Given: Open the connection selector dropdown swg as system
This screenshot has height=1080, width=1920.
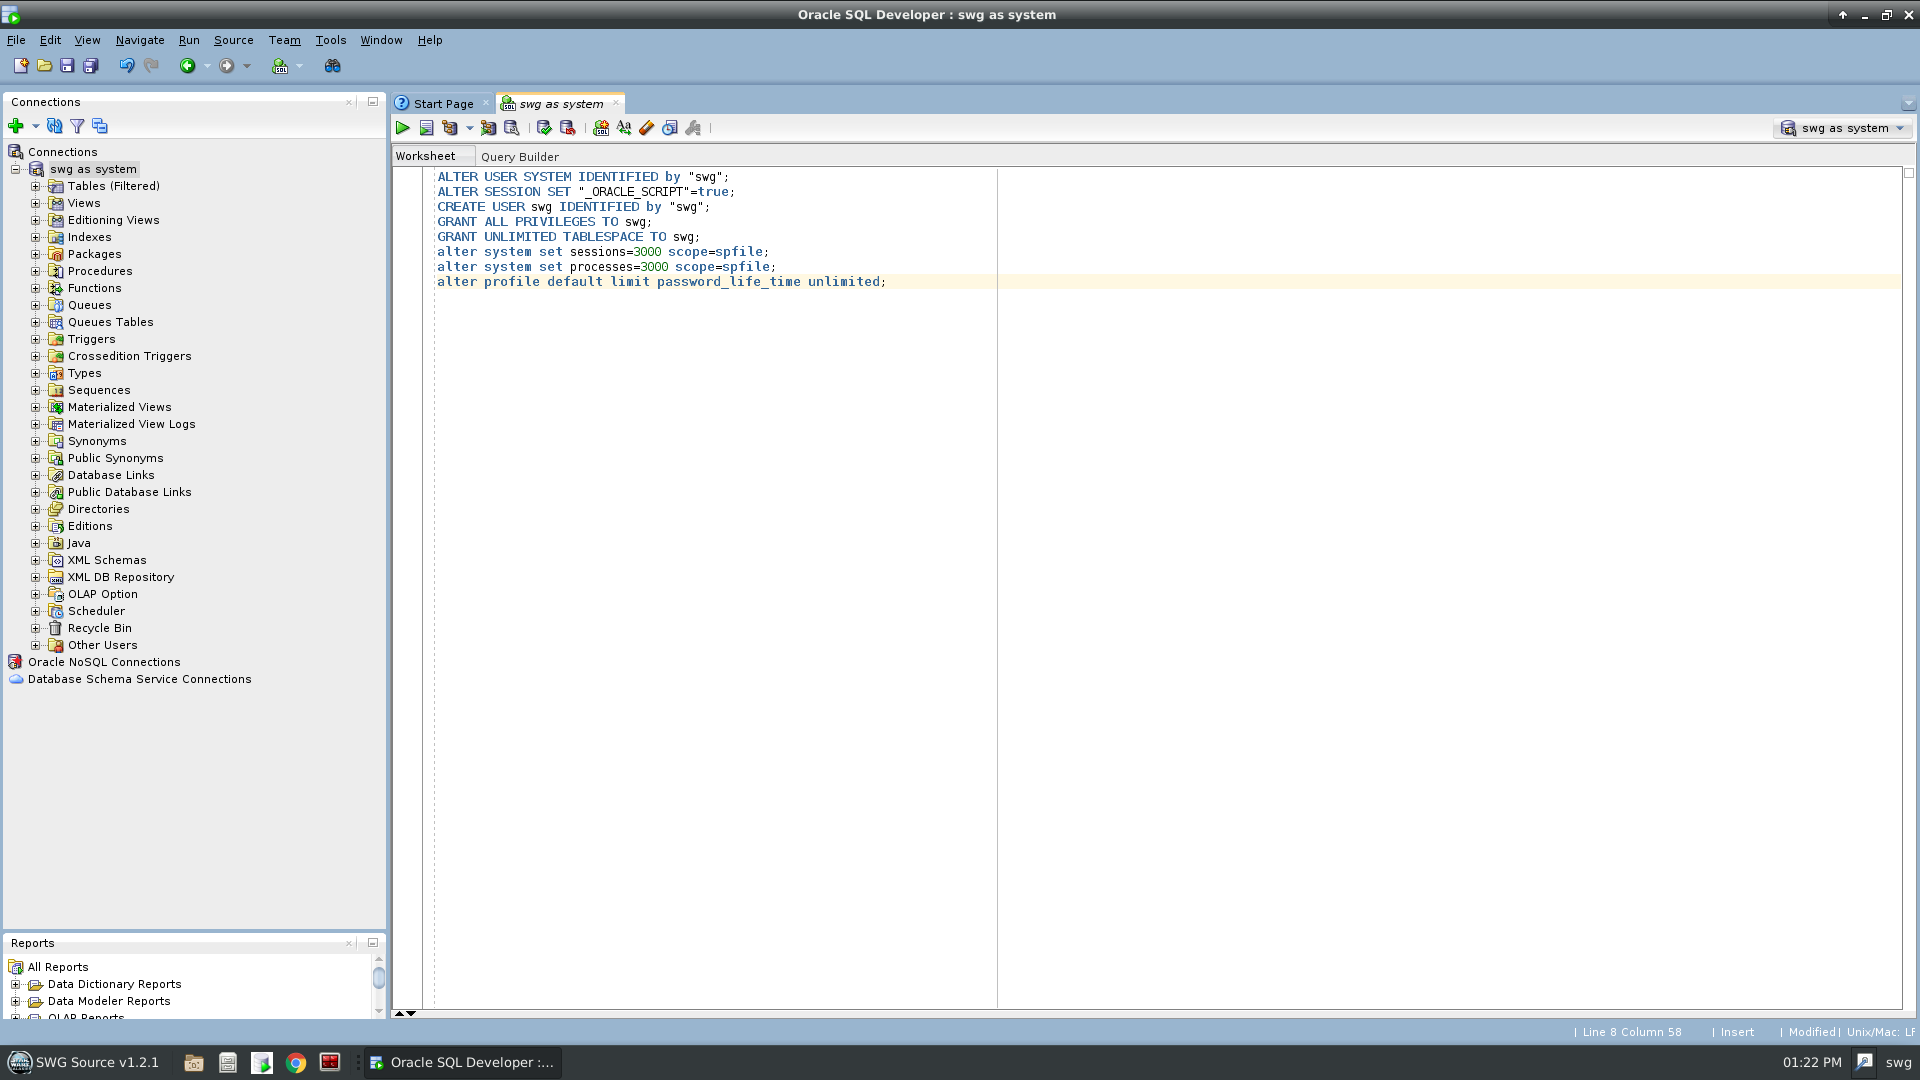Looking at the screenshot, I should coord(1844,128).
